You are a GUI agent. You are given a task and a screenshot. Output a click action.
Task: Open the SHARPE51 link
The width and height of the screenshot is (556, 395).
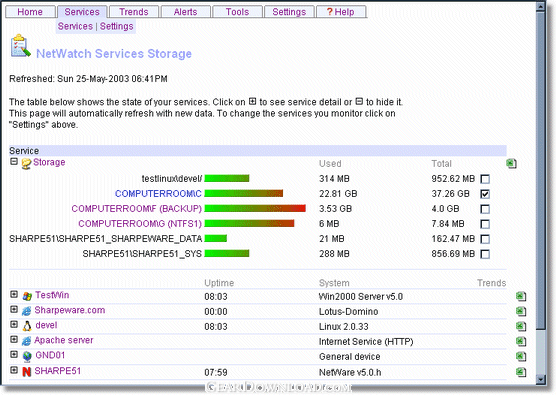click(x=58, y=371)
